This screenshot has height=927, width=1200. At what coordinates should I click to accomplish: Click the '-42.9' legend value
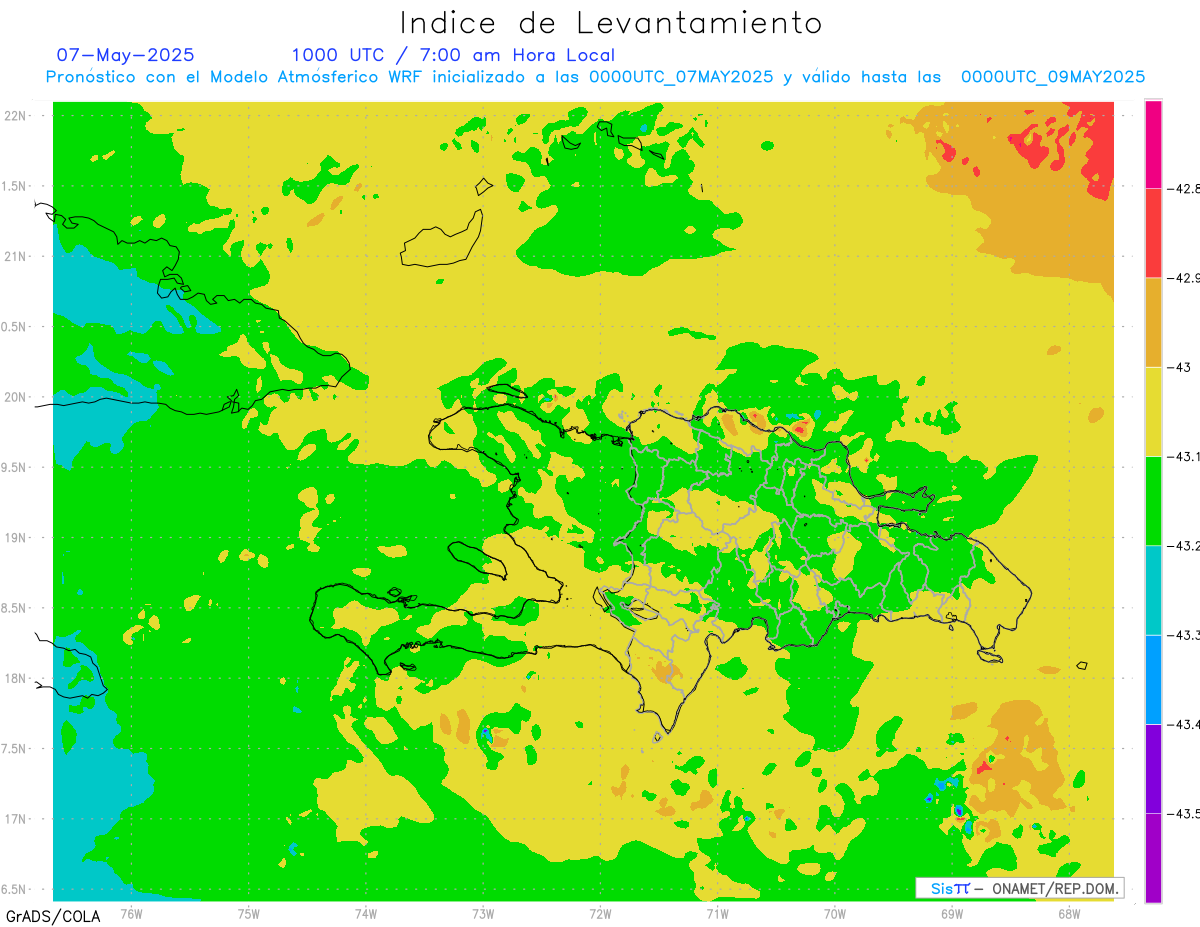coord(1183,277)
